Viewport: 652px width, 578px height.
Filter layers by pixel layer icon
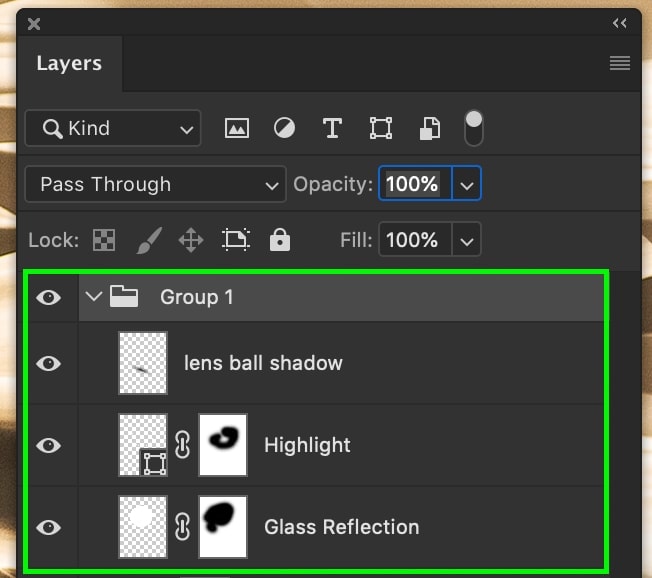click(237, 128)
